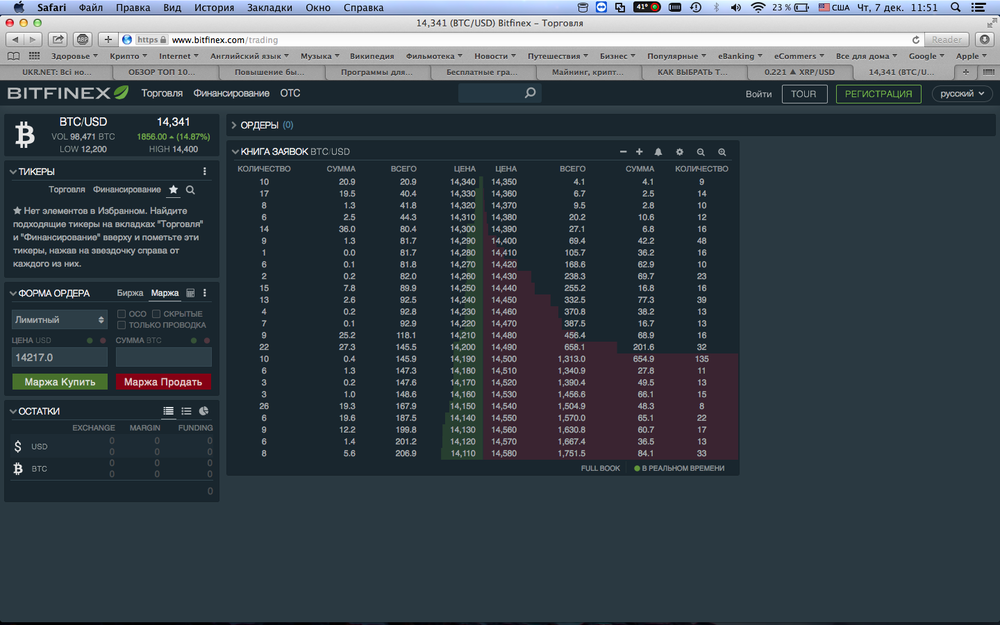Show balances as pie chart icon
Image resolution: width=1000 pixels, height=625 pixels.
point(204,411)
